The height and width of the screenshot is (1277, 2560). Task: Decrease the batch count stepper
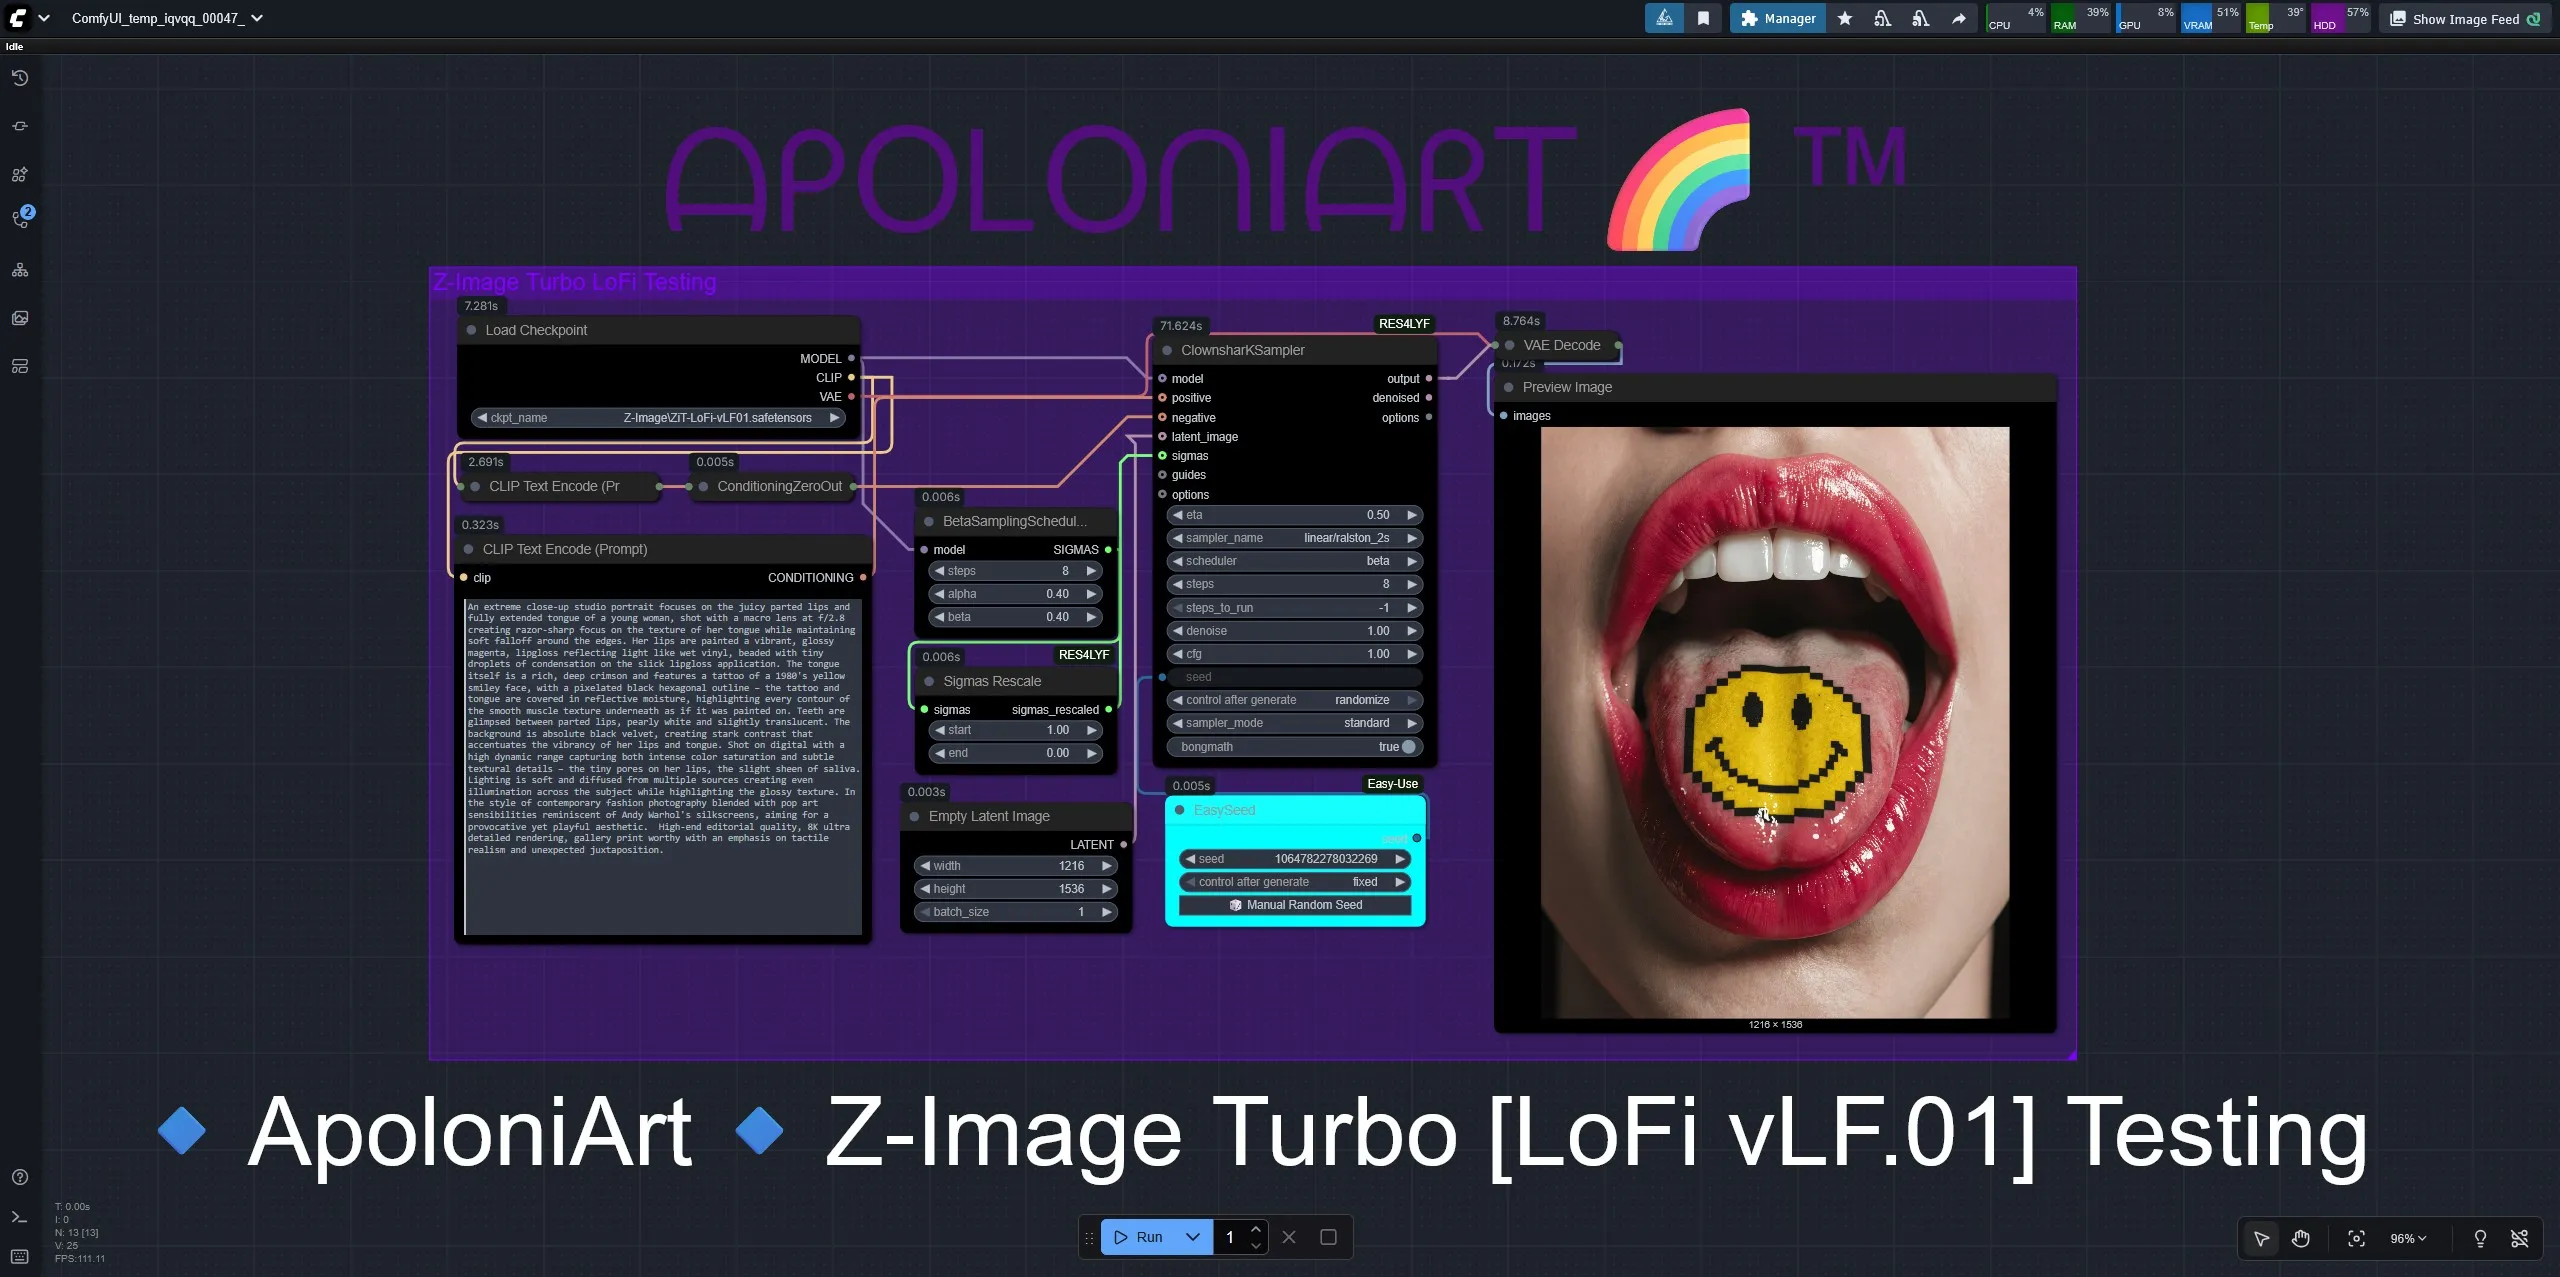[x=1256, y=1246]
